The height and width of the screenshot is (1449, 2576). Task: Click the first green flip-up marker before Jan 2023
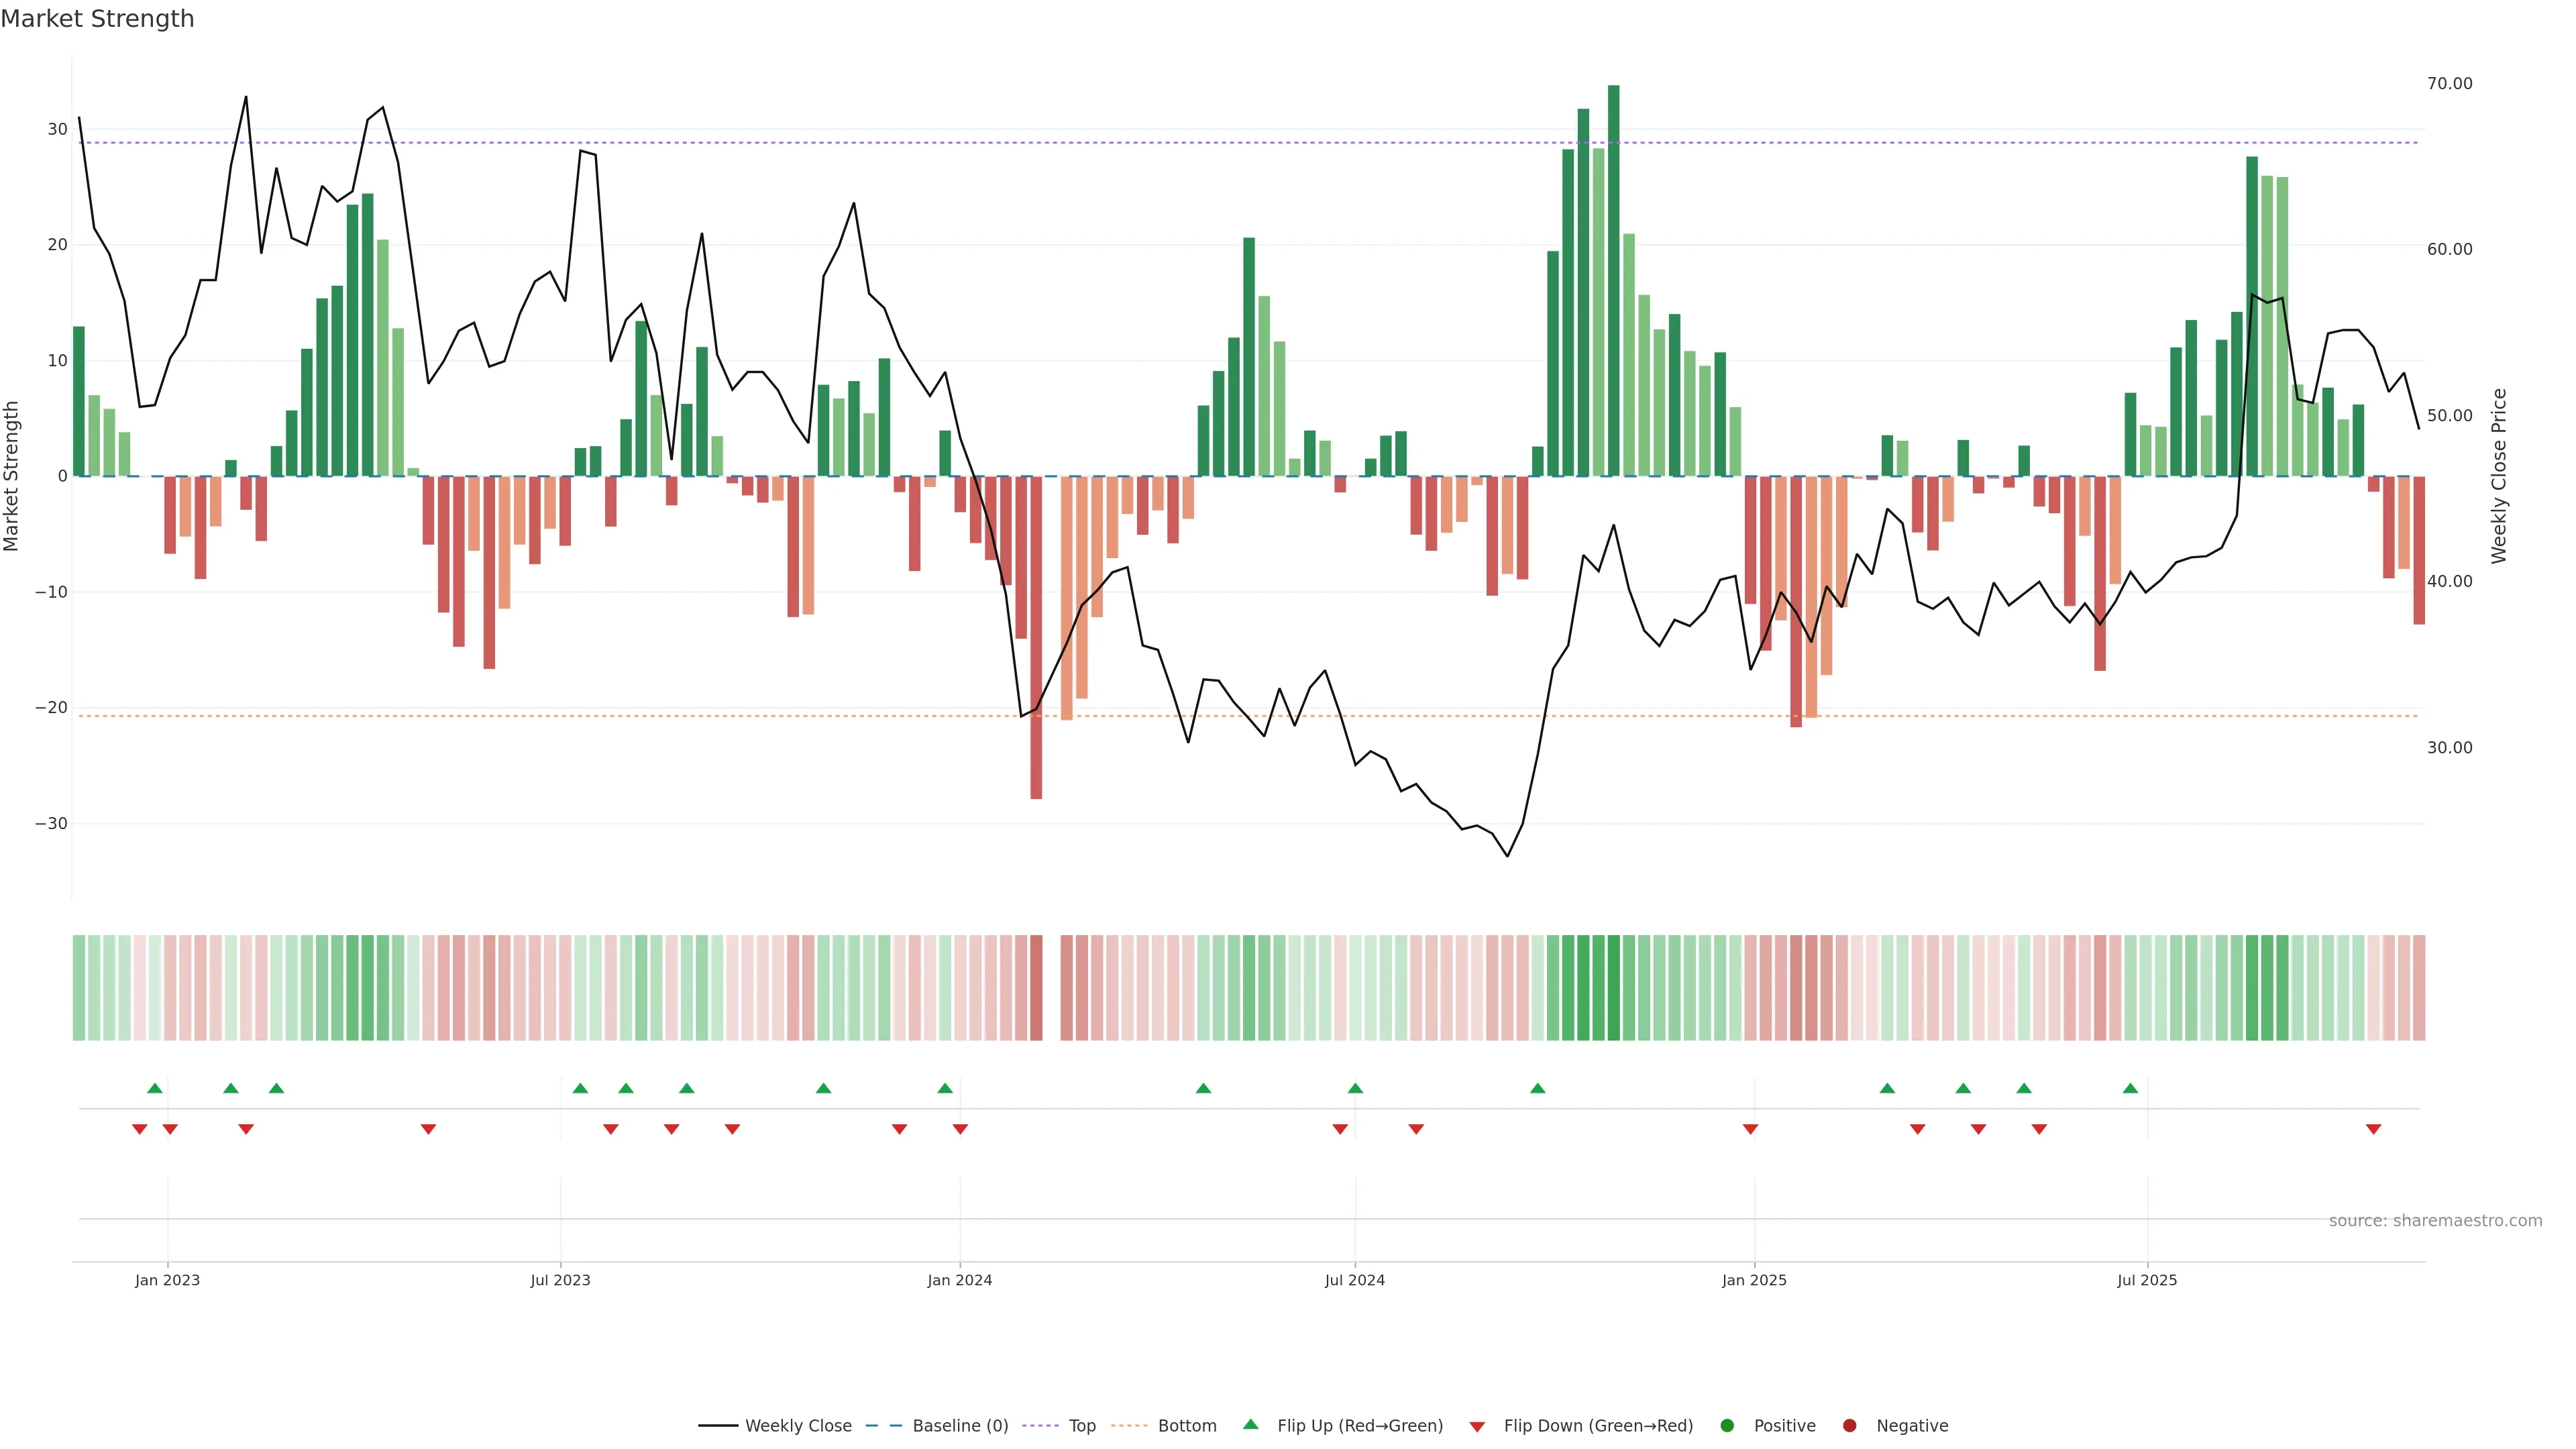pyautogui.click(x=155, y=1088)
